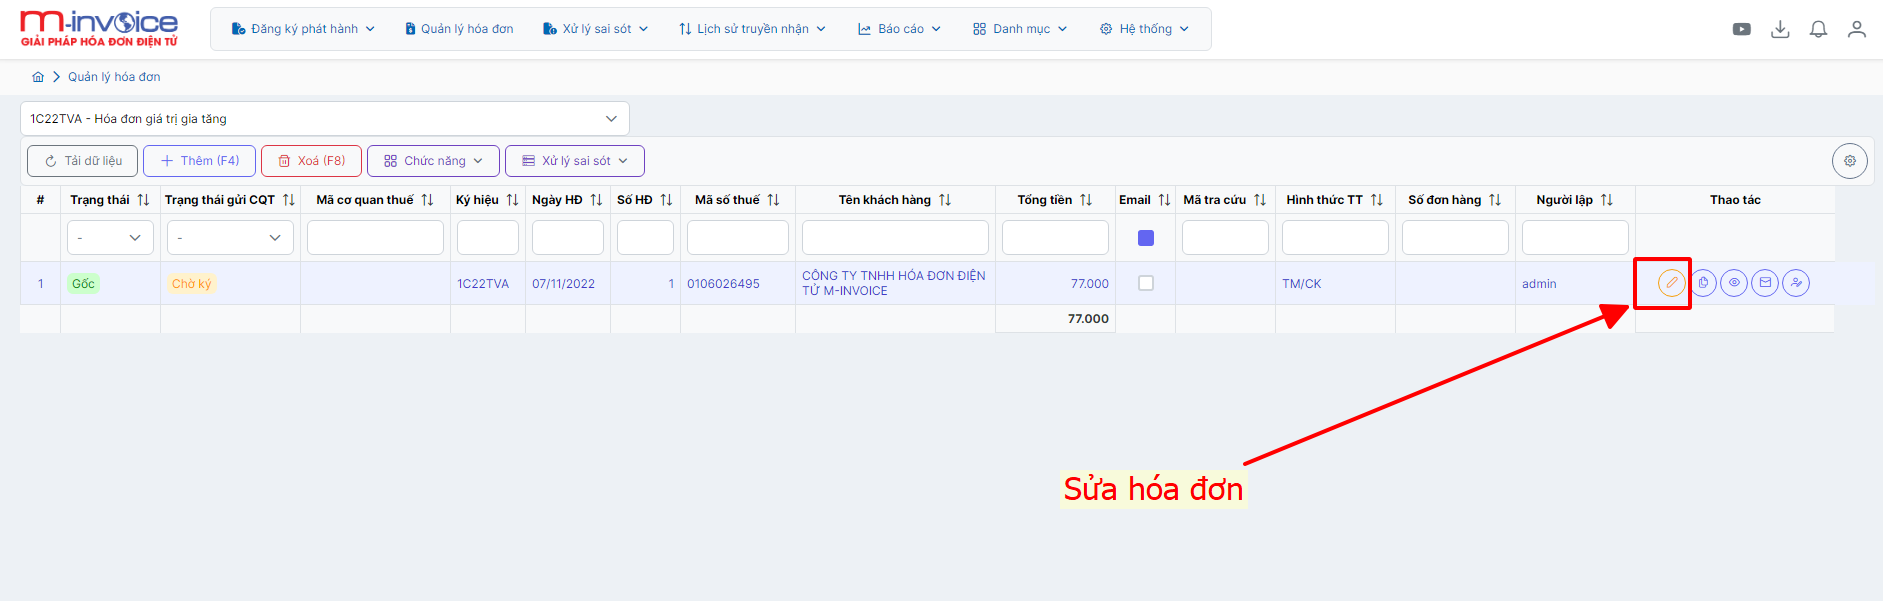Send invoice via the envelope icon
Image resolution: width=1883 pixels, height=601 pixels.
click(x=1765, y=283)
